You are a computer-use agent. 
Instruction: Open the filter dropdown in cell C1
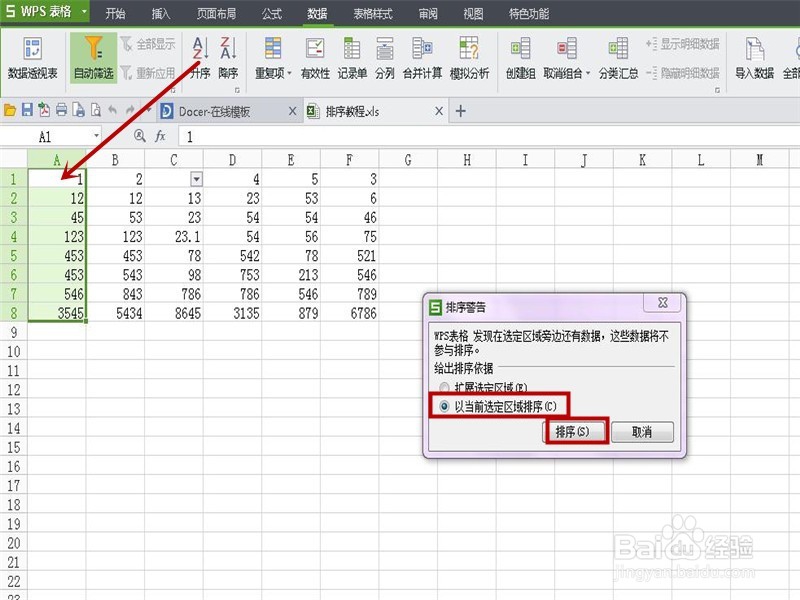(x=196, y=179)
